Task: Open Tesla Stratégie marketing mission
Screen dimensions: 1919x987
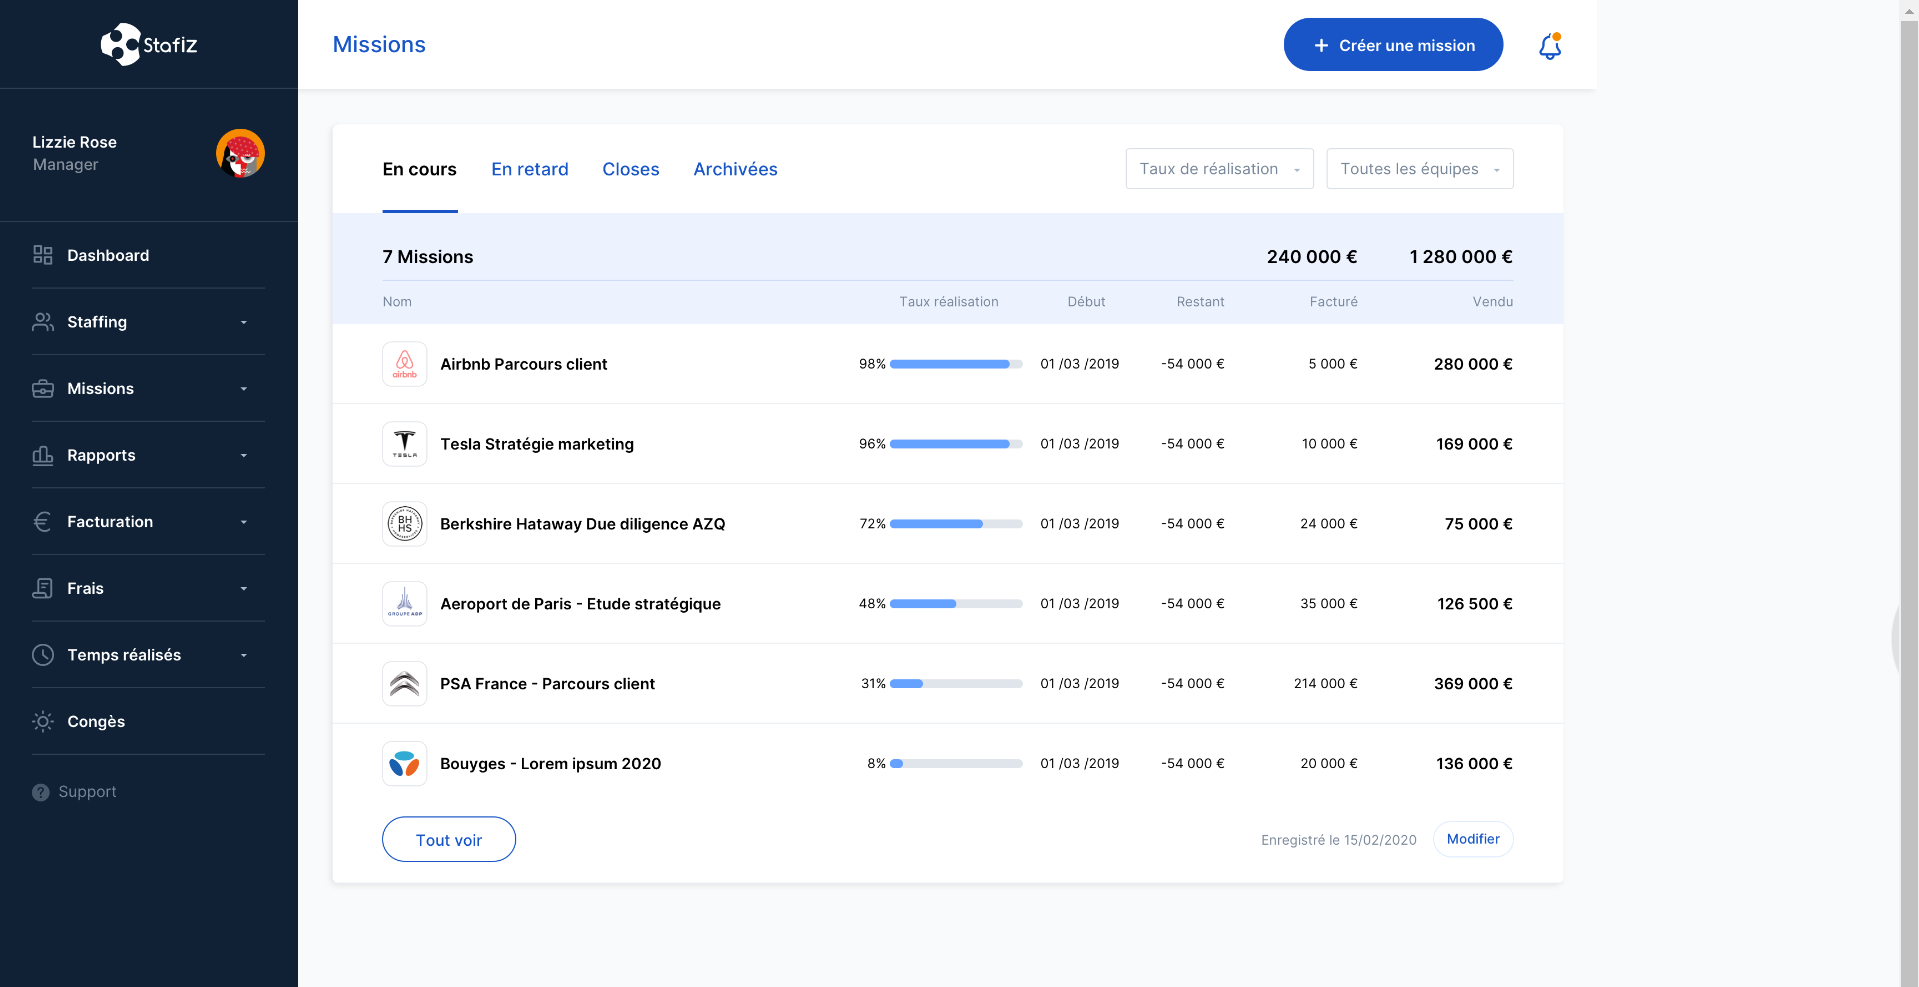Action: click(537, 444)
